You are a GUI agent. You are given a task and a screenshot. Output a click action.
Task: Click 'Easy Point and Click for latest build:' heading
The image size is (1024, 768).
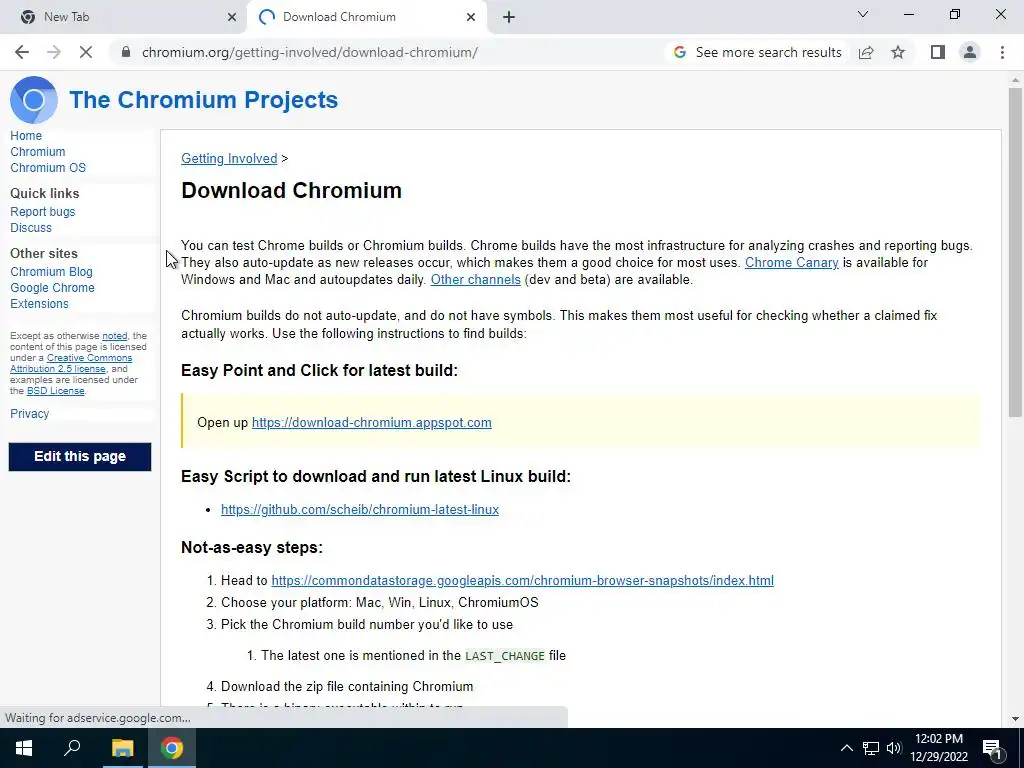coord(319,370)
